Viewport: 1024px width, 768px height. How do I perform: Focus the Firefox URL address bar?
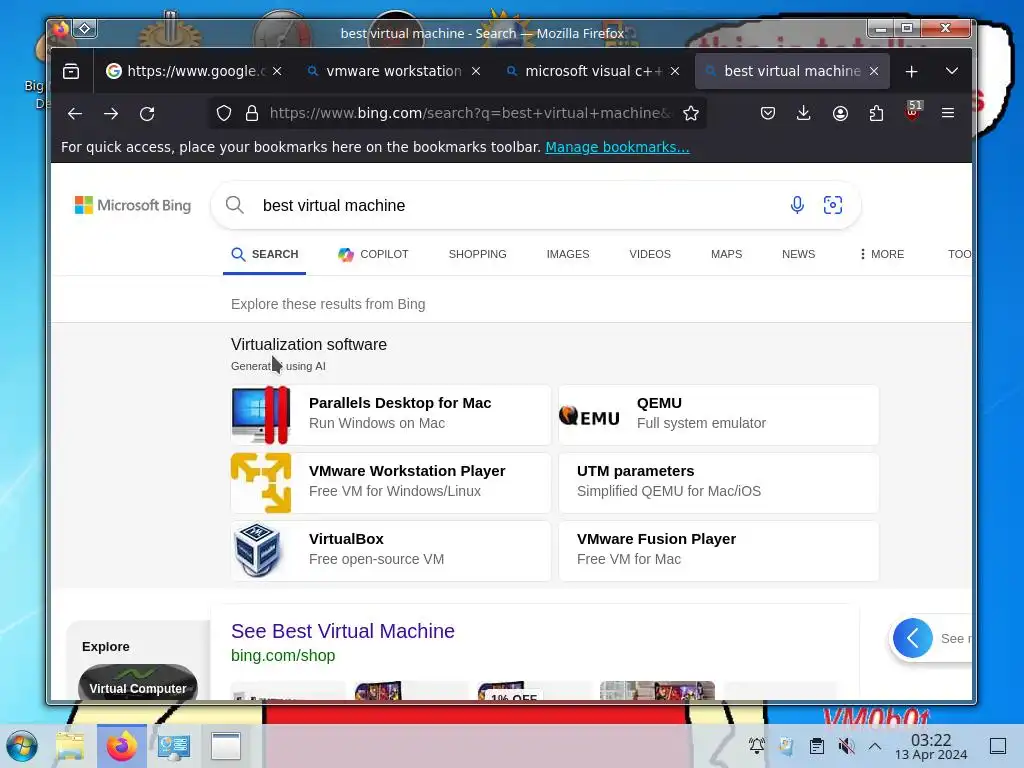pos(470,114)
